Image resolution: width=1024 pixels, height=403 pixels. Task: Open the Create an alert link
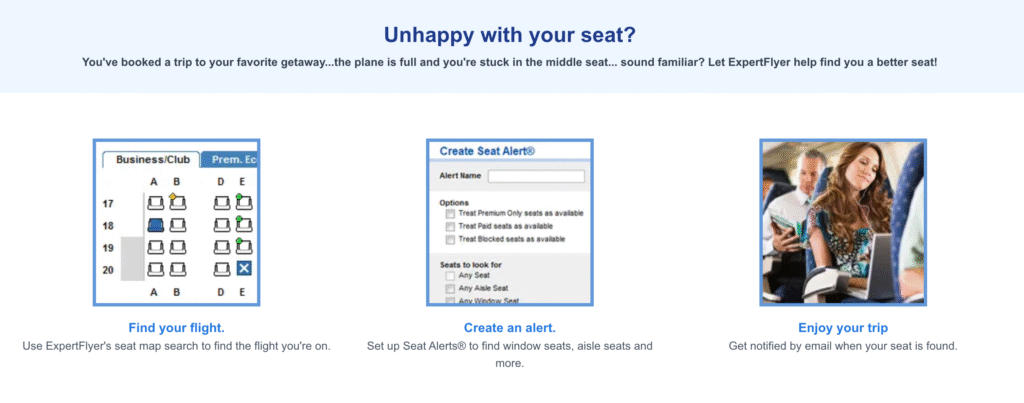509,328
